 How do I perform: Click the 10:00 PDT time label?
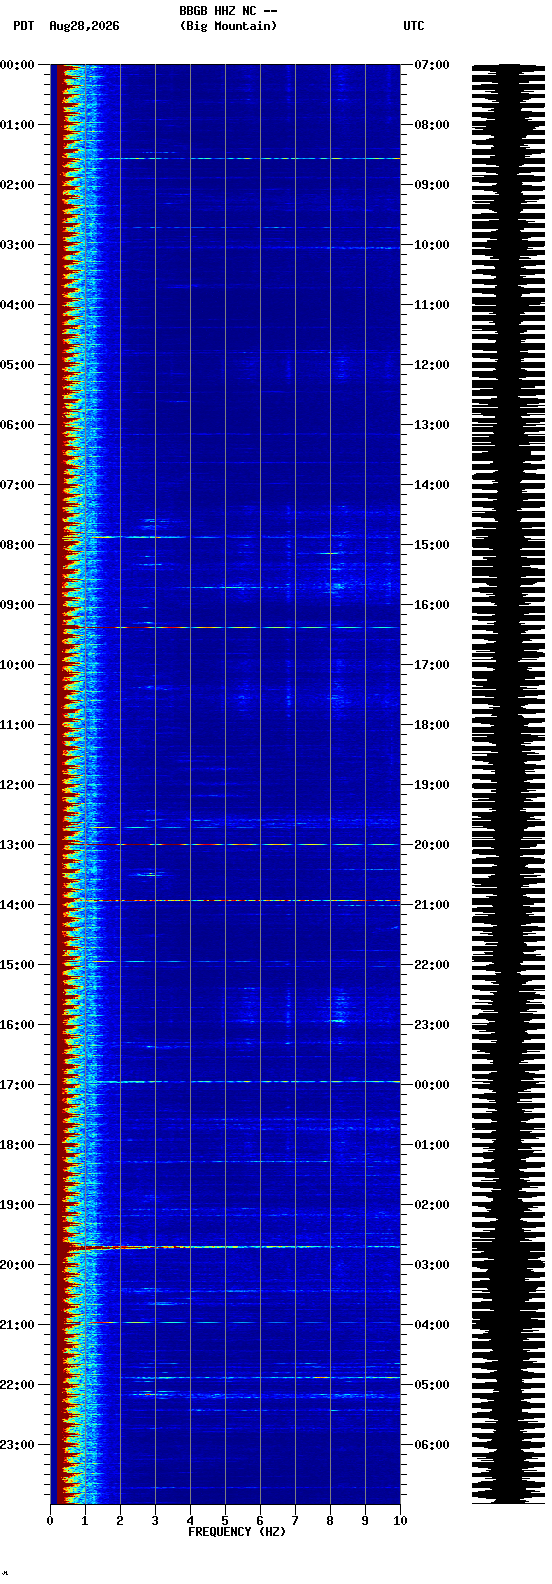(17, 665)
